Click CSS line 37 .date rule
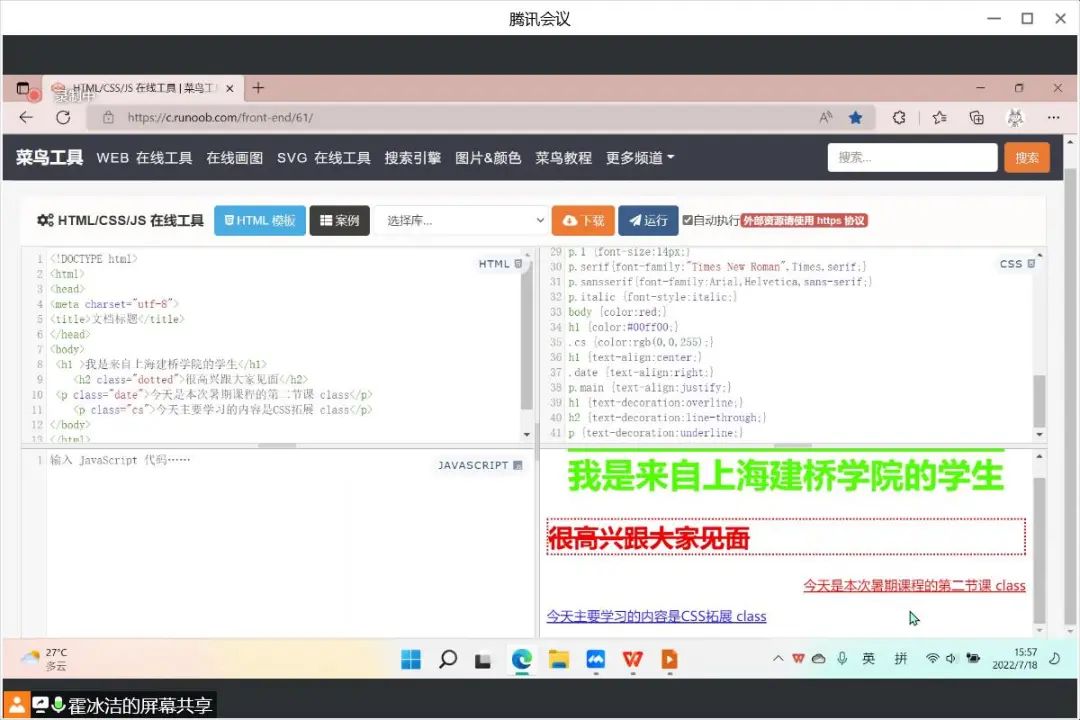Image resolution: width=1080 pixels, height=720 pixels. [641, 373]
